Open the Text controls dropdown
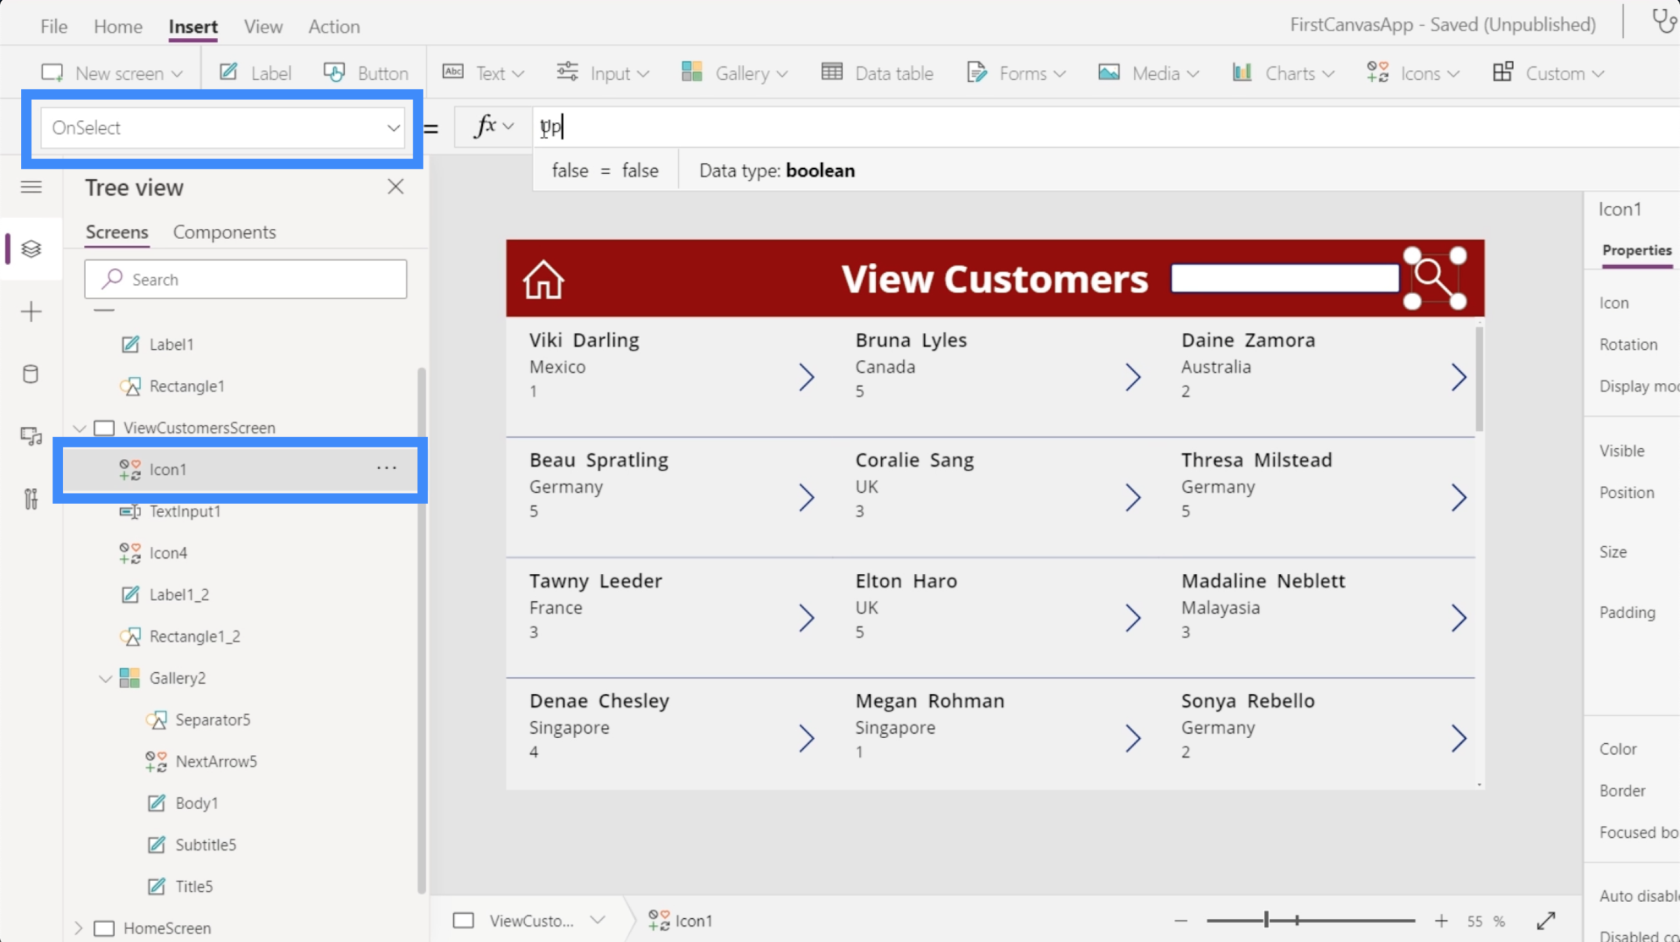 (483, 73)
